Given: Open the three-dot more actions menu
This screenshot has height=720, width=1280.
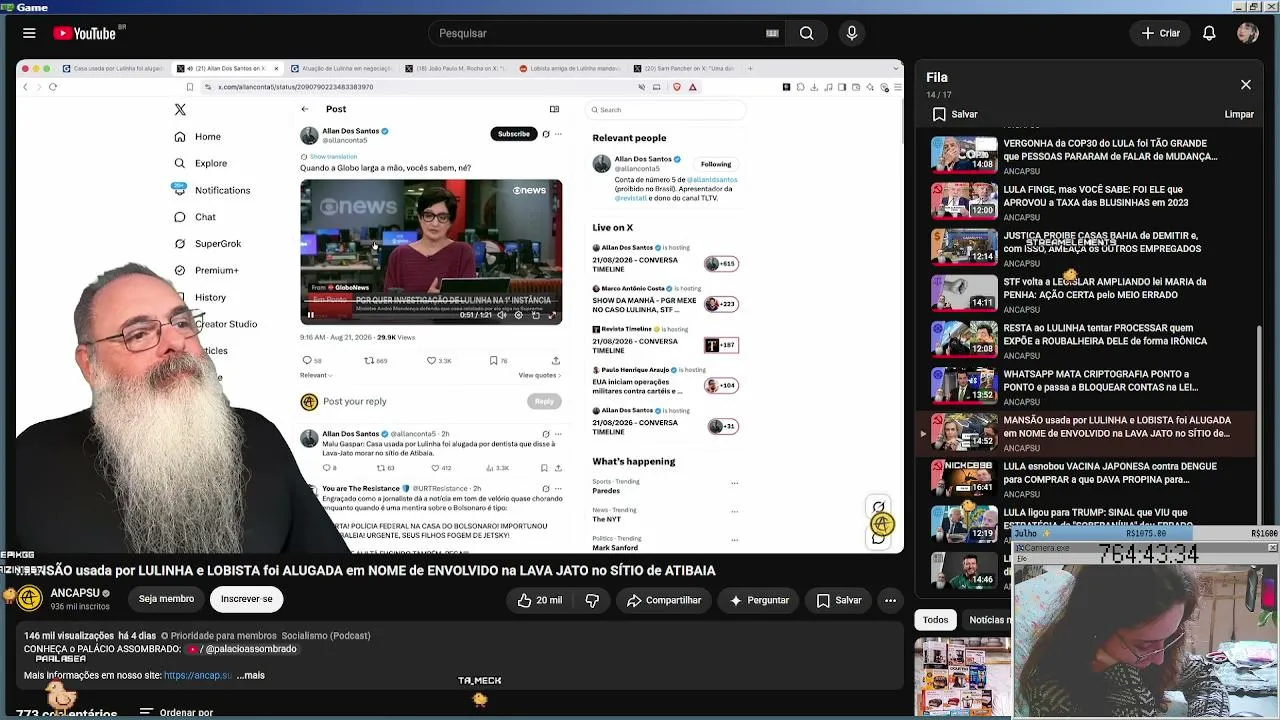Looking at the screenshot, I should pos(890,600).
